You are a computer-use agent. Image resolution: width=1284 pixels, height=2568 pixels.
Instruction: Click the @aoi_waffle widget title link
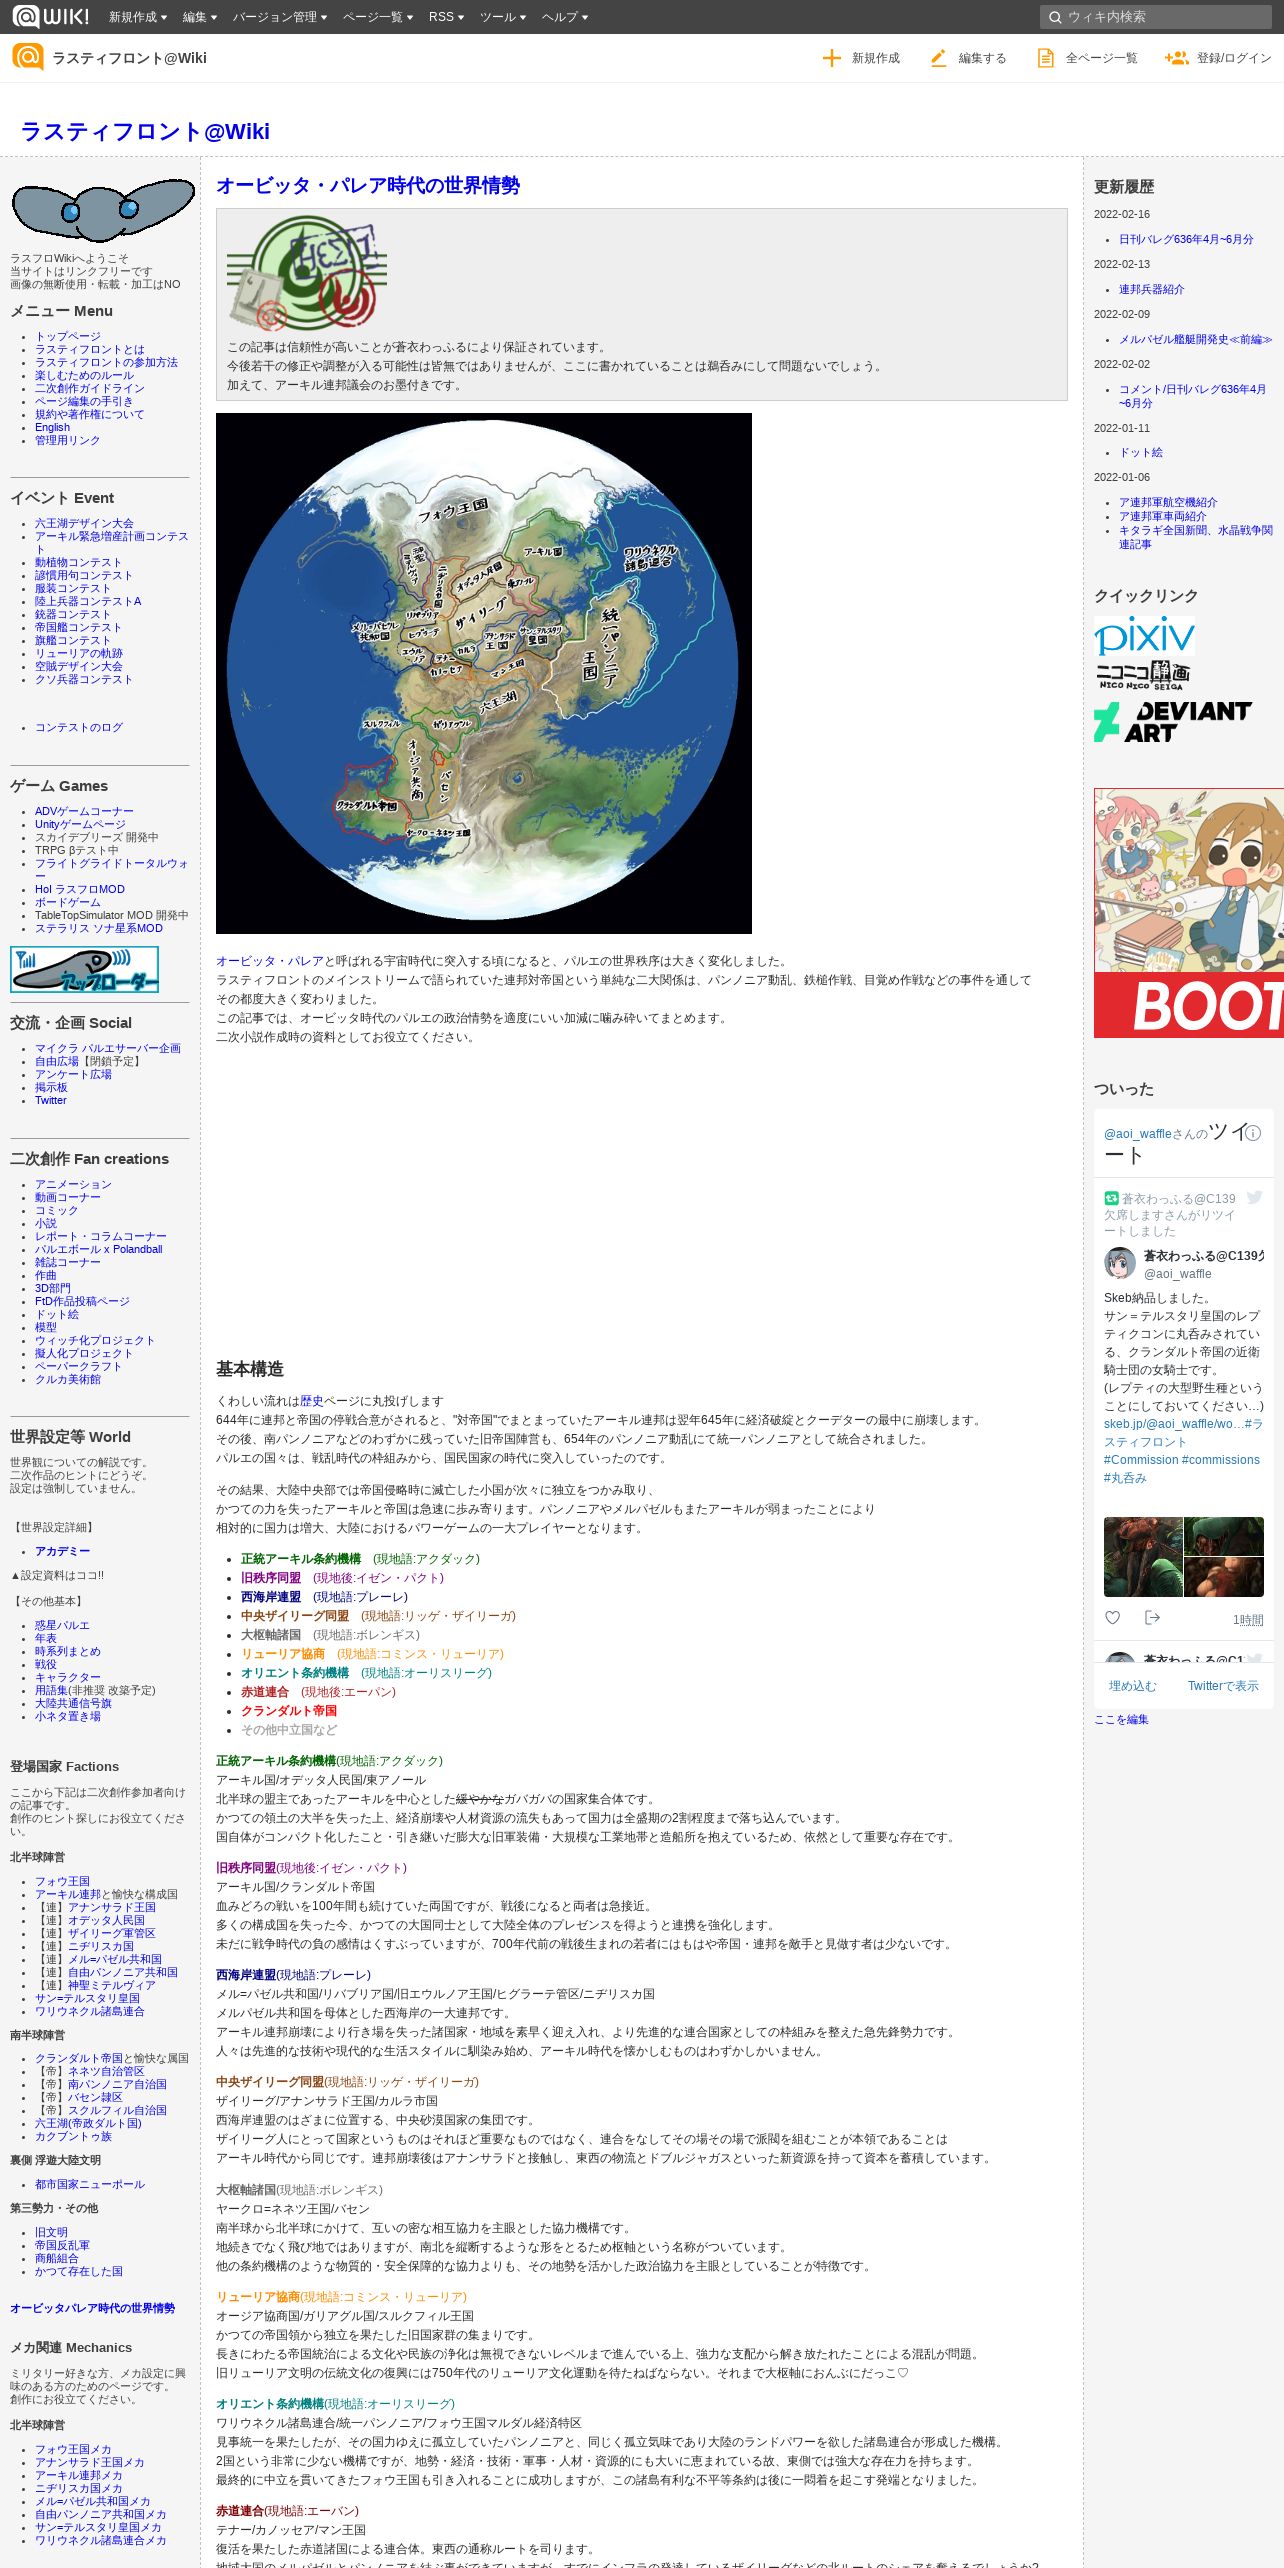pos(1137,1134)
